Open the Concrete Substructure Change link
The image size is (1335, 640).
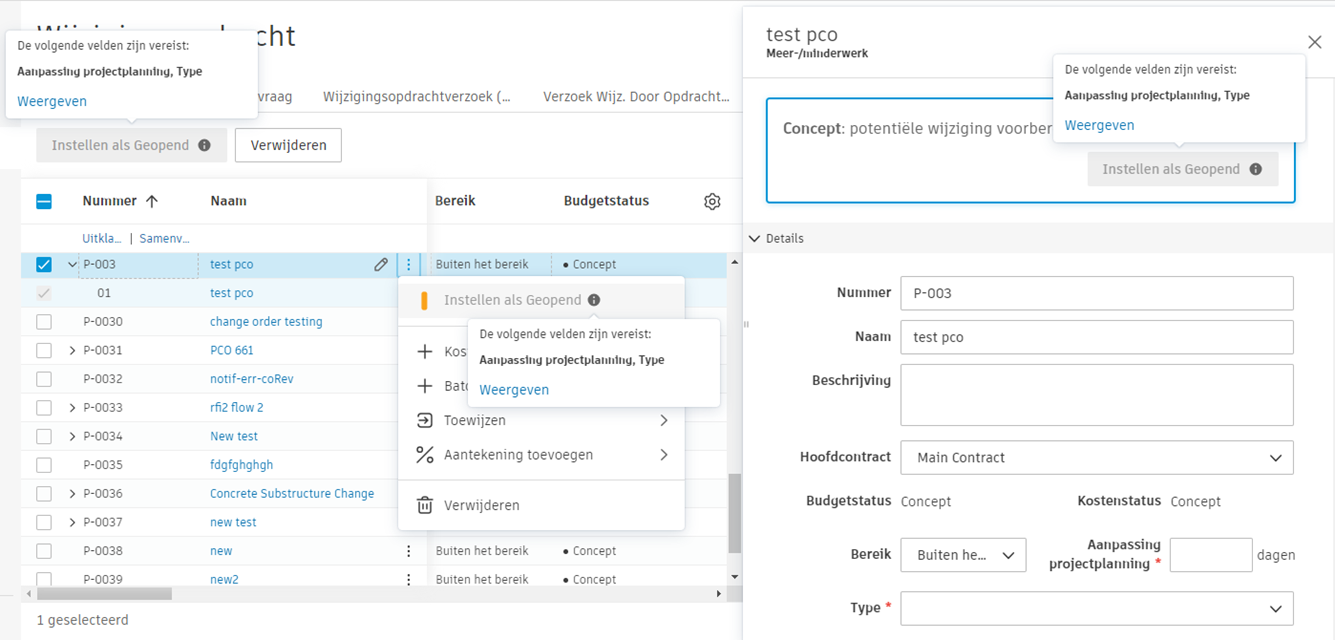(292, 494)
